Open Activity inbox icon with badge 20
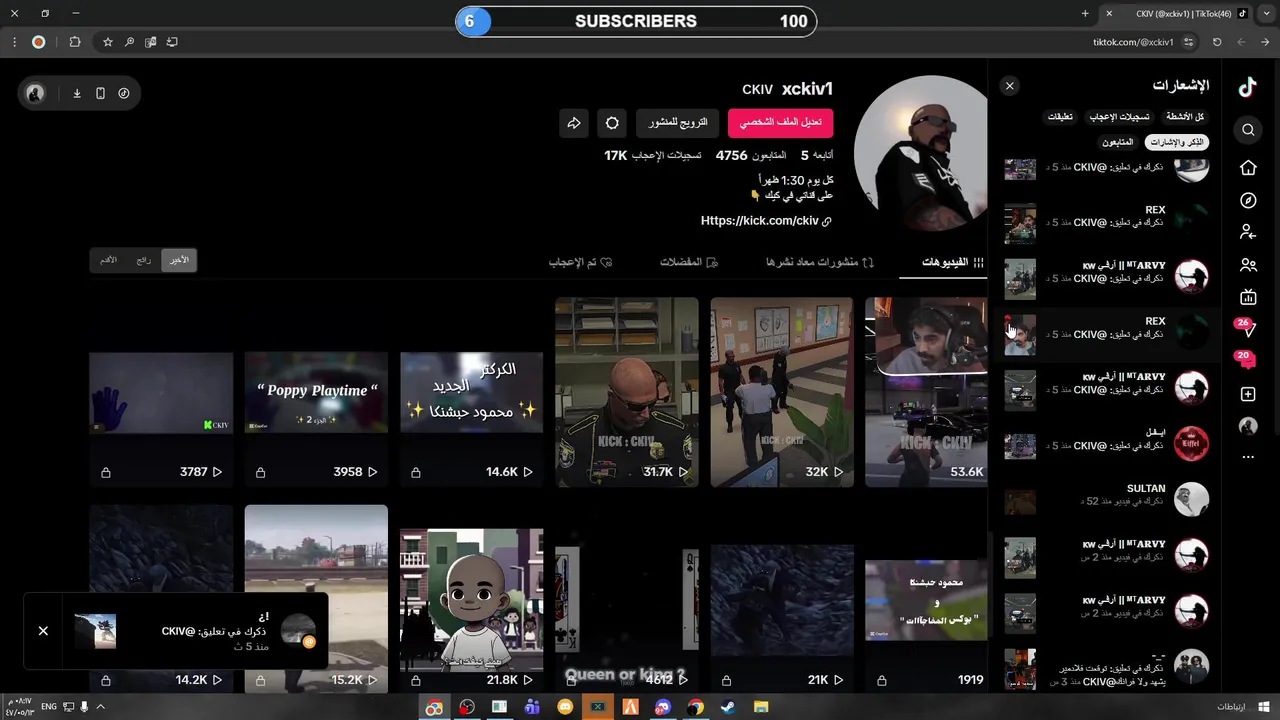Screen dimensions: 1280x720 1246,360
